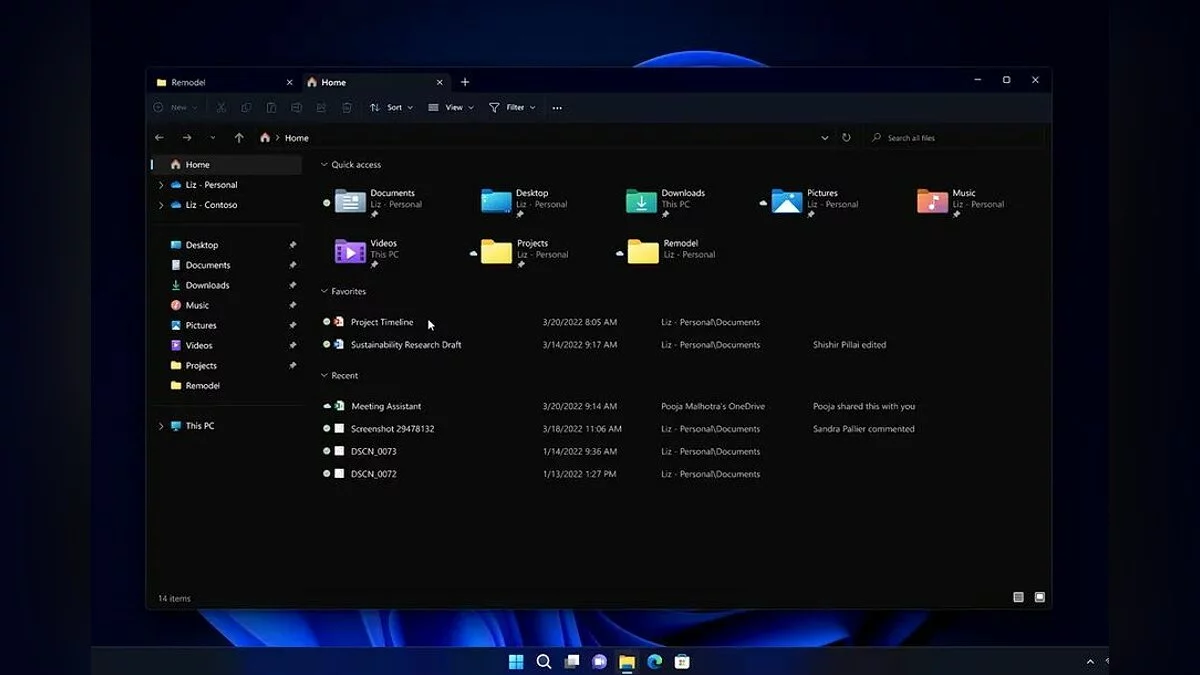
Task: Open the Filter options button
Action: click(512, 108)
